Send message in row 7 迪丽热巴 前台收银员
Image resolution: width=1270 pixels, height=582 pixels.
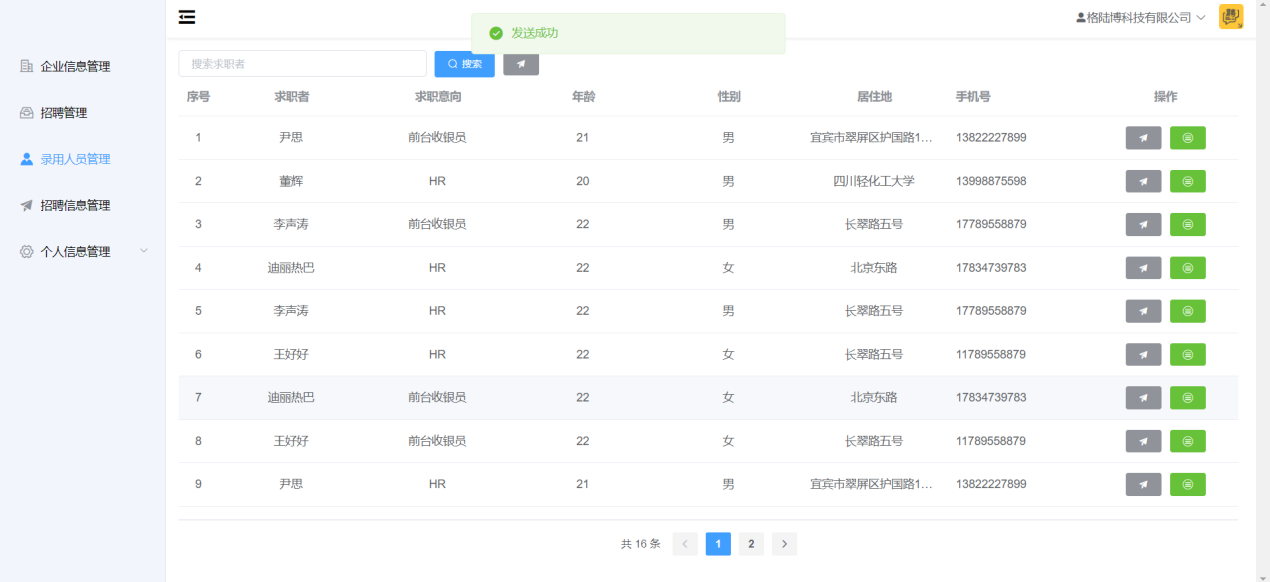click(1143, 398)
